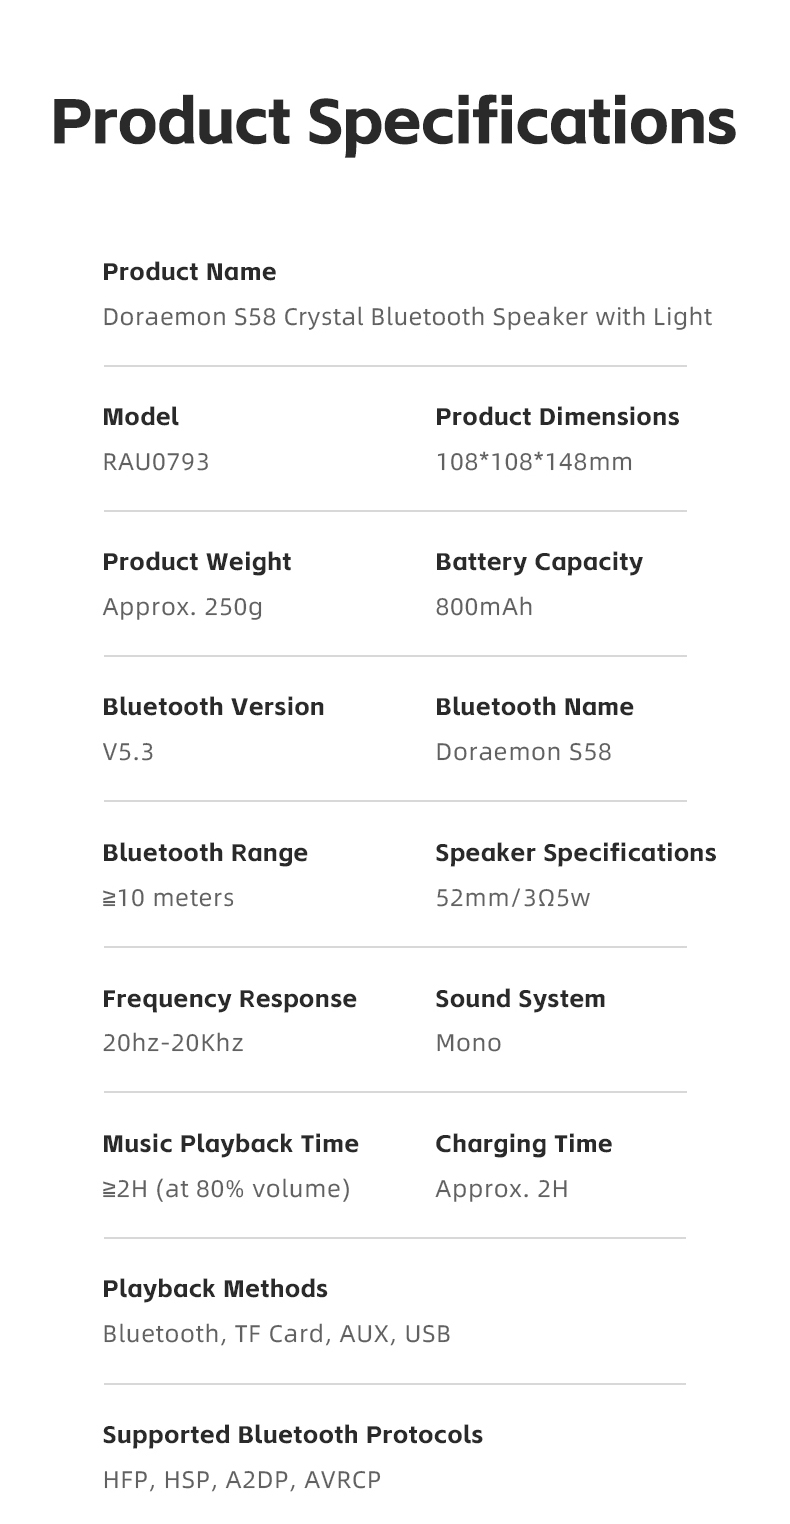Viewport: 790px width, 1524px height.
Task: Click the Approx. 2H charging time value
Action: point(501,1189)
